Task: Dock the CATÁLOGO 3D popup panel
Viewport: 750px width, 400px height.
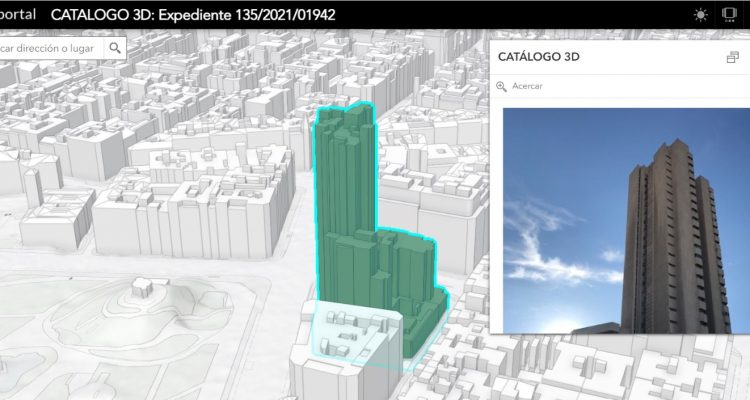Action: [732, 57]
